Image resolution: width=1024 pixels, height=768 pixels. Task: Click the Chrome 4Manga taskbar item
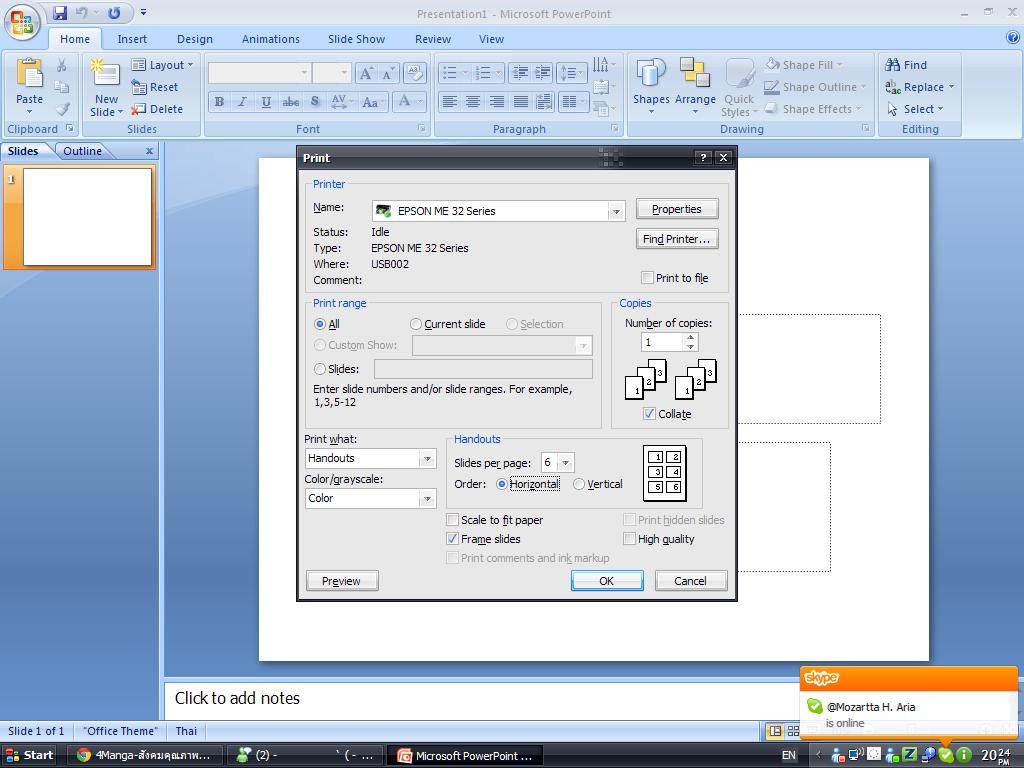point(145,756)
